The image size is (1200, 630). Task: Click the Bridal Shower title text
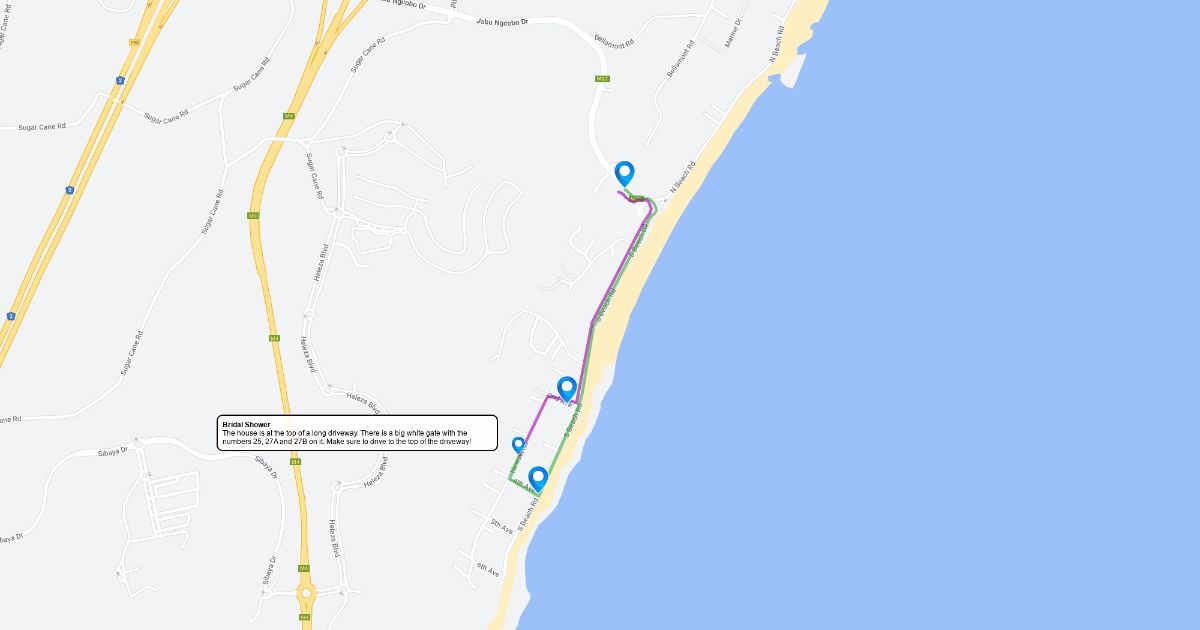click(246, 424)
